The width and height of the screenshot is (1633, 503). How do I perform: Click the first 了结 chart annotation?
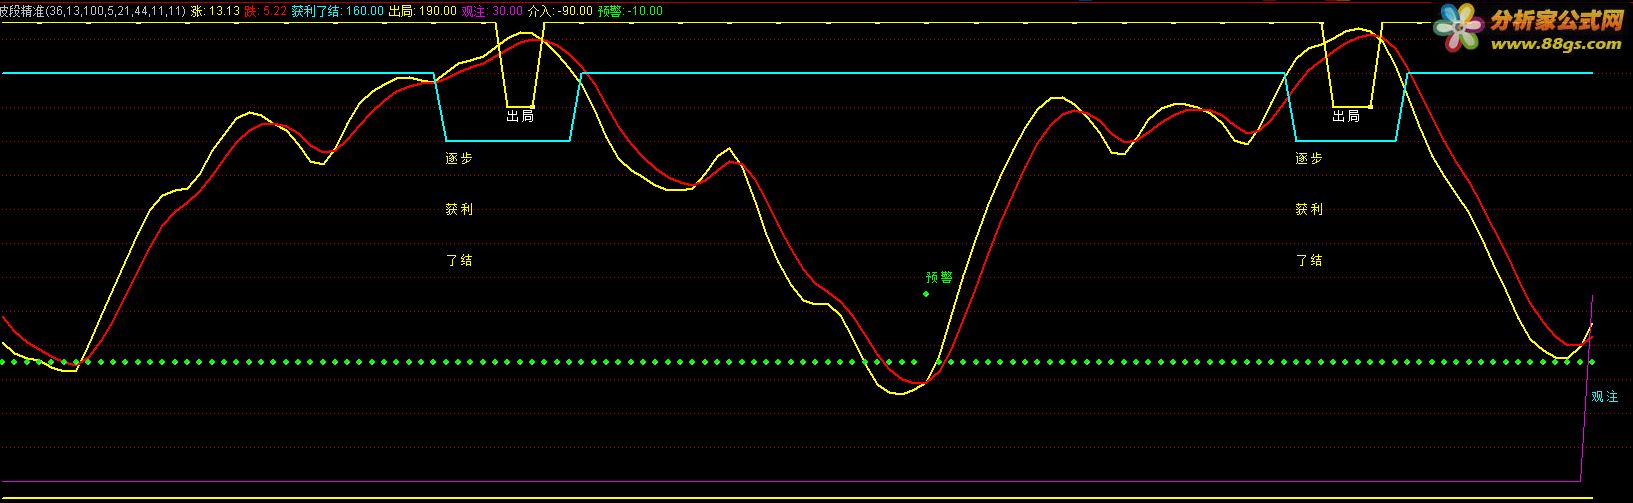pos(459,260)
